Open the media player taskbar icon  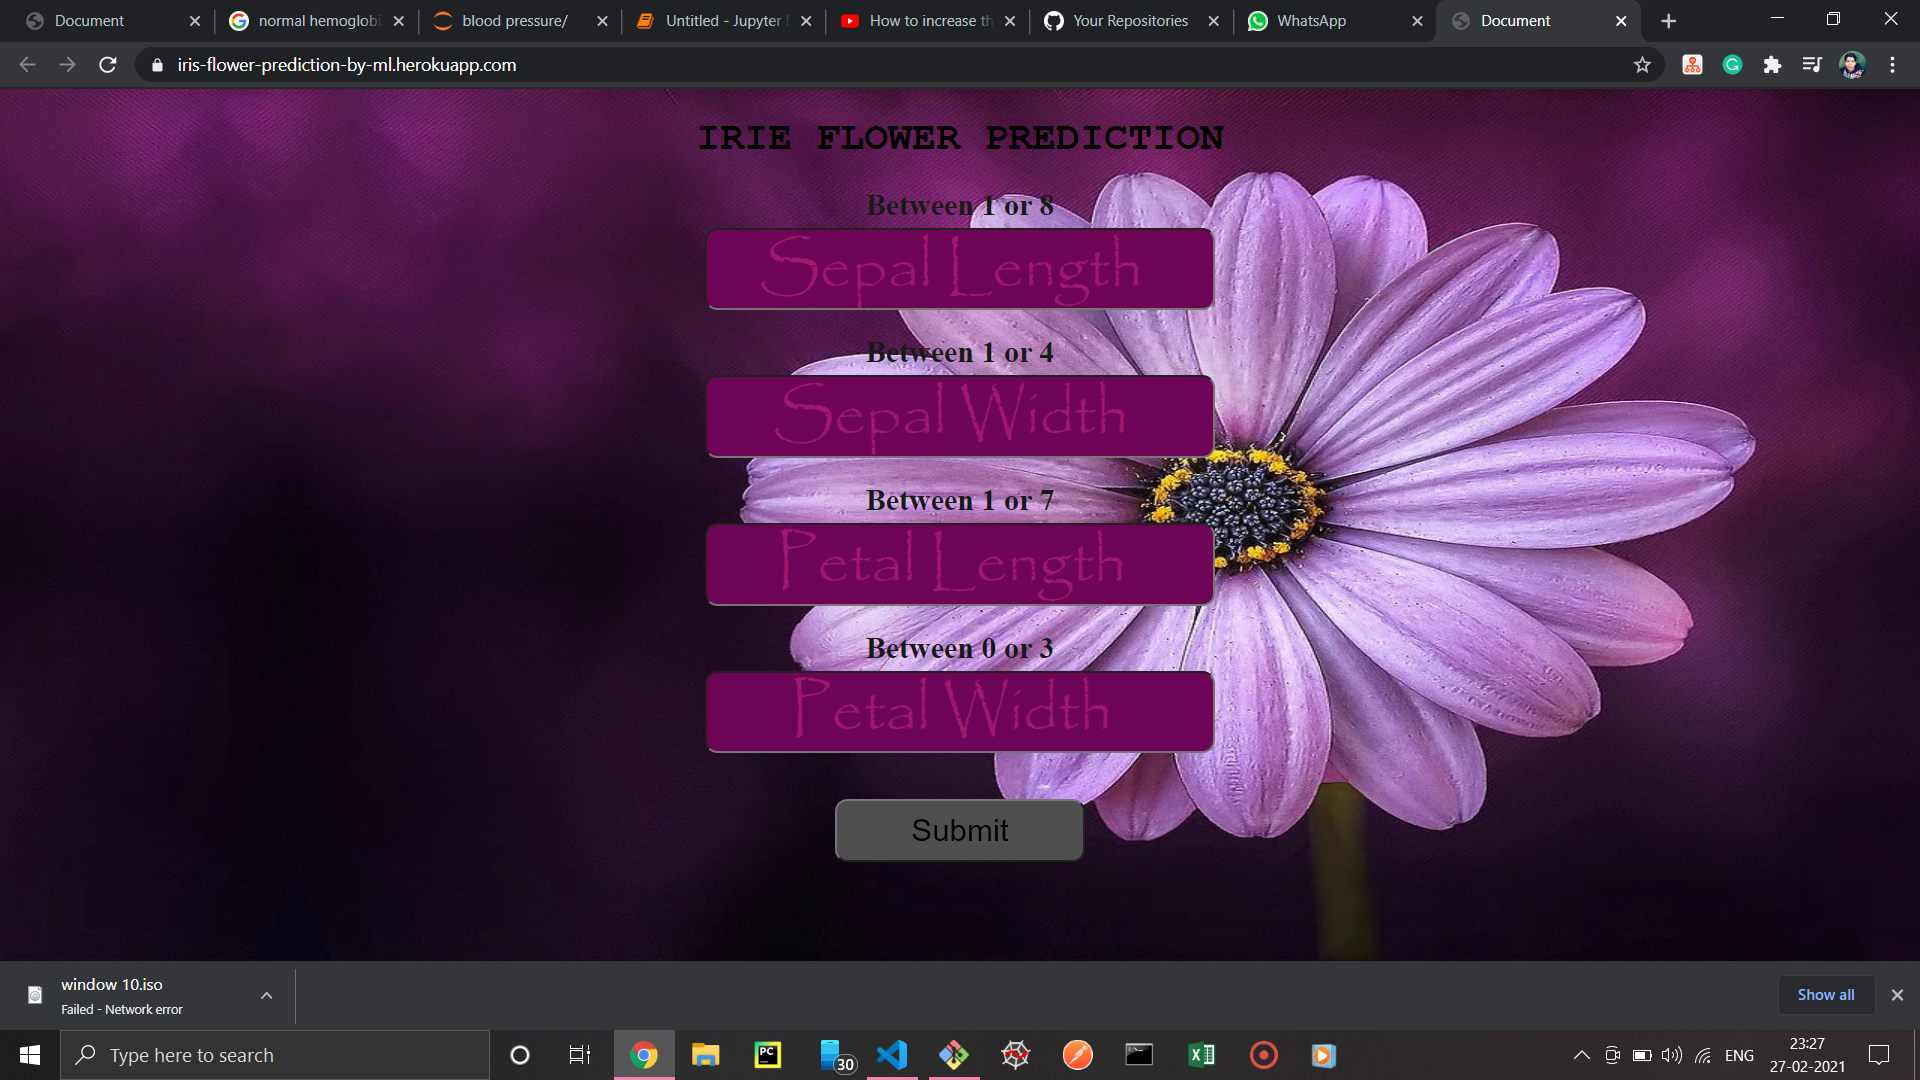coord(1324,1055)
